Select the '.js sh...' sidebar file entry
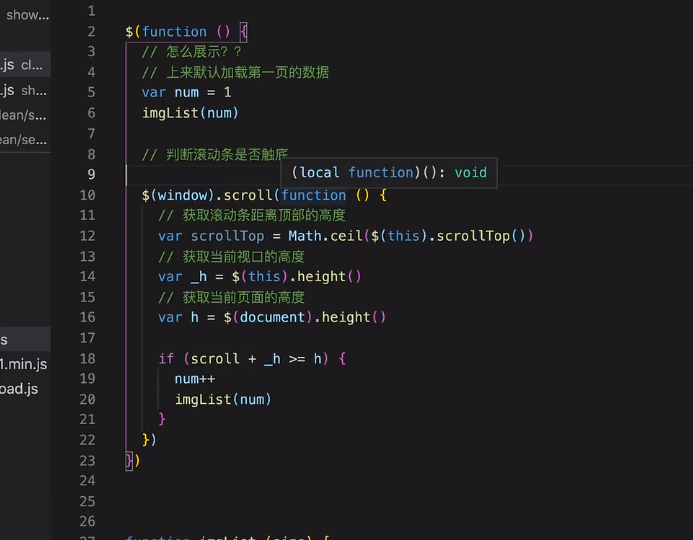The width and height of the screenshot is (693, 540). tap(23, 91)
